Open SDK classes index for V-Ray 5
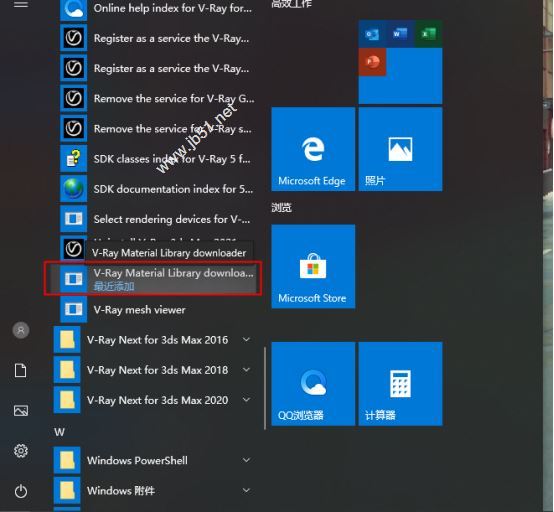This screenshot has height=512, width=554. pyautogui.click(x=157, y=159)
